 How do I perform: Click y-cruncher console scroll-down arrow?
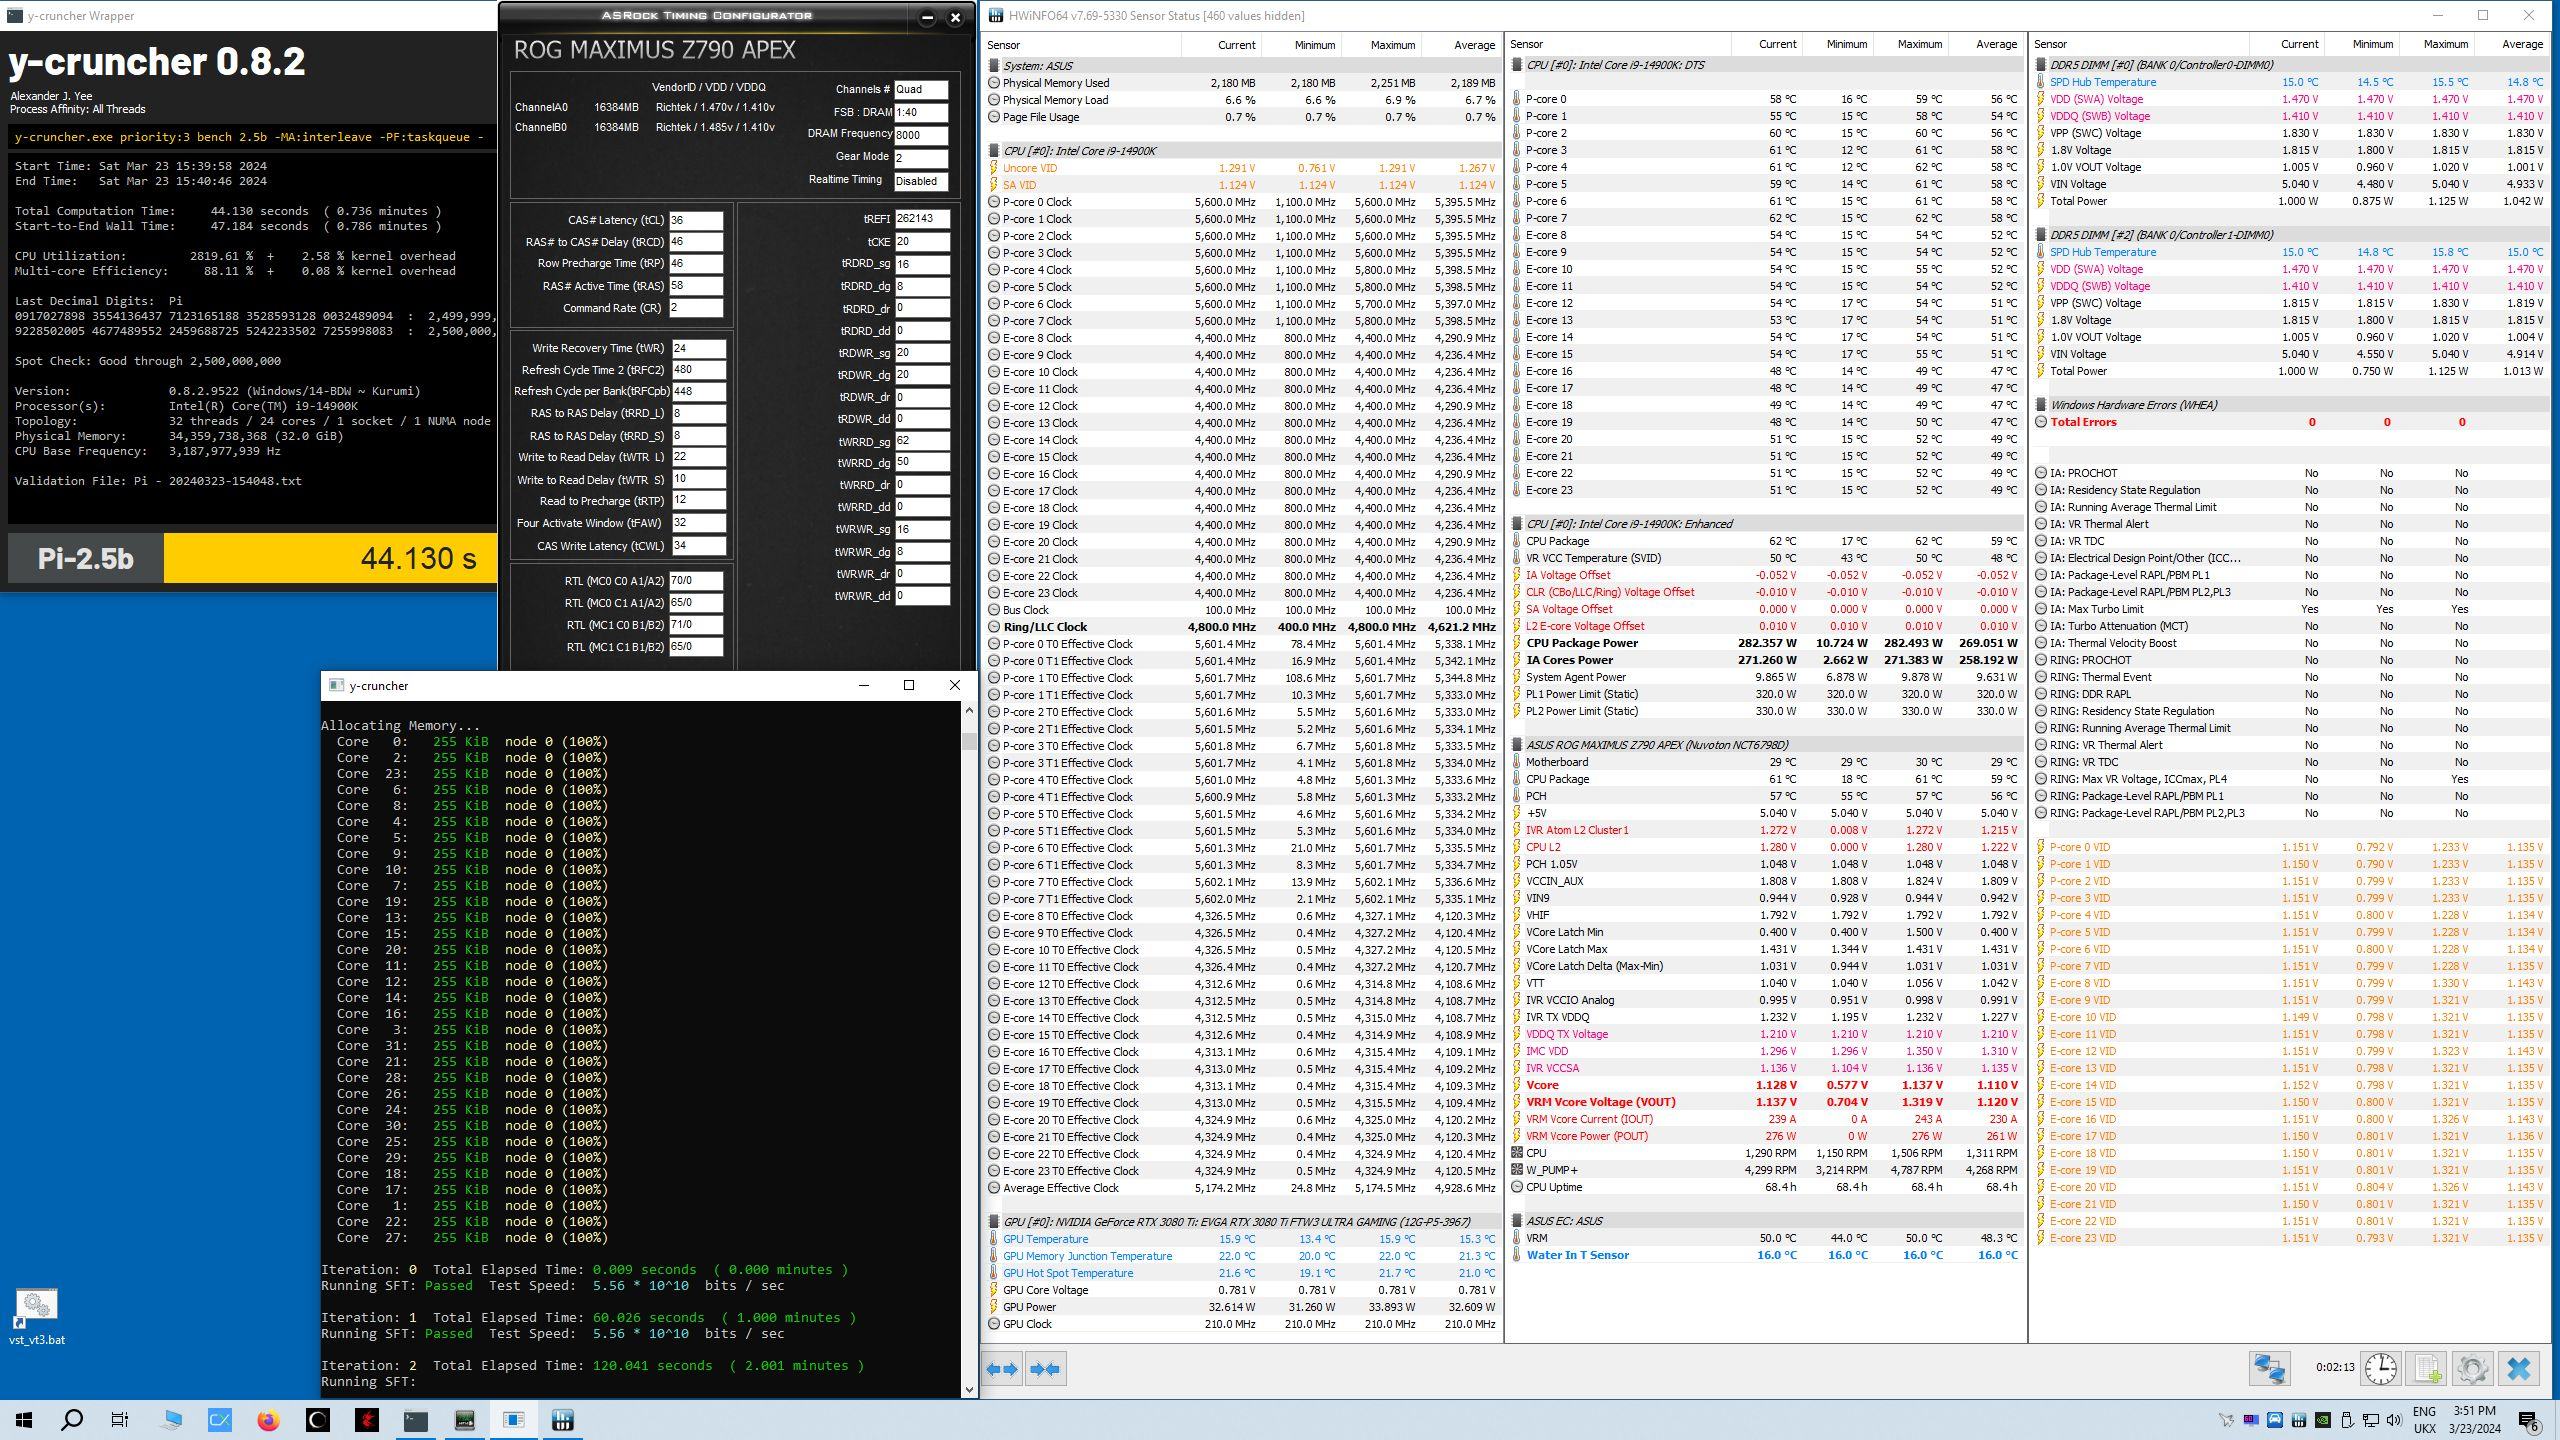[967, 1389]
